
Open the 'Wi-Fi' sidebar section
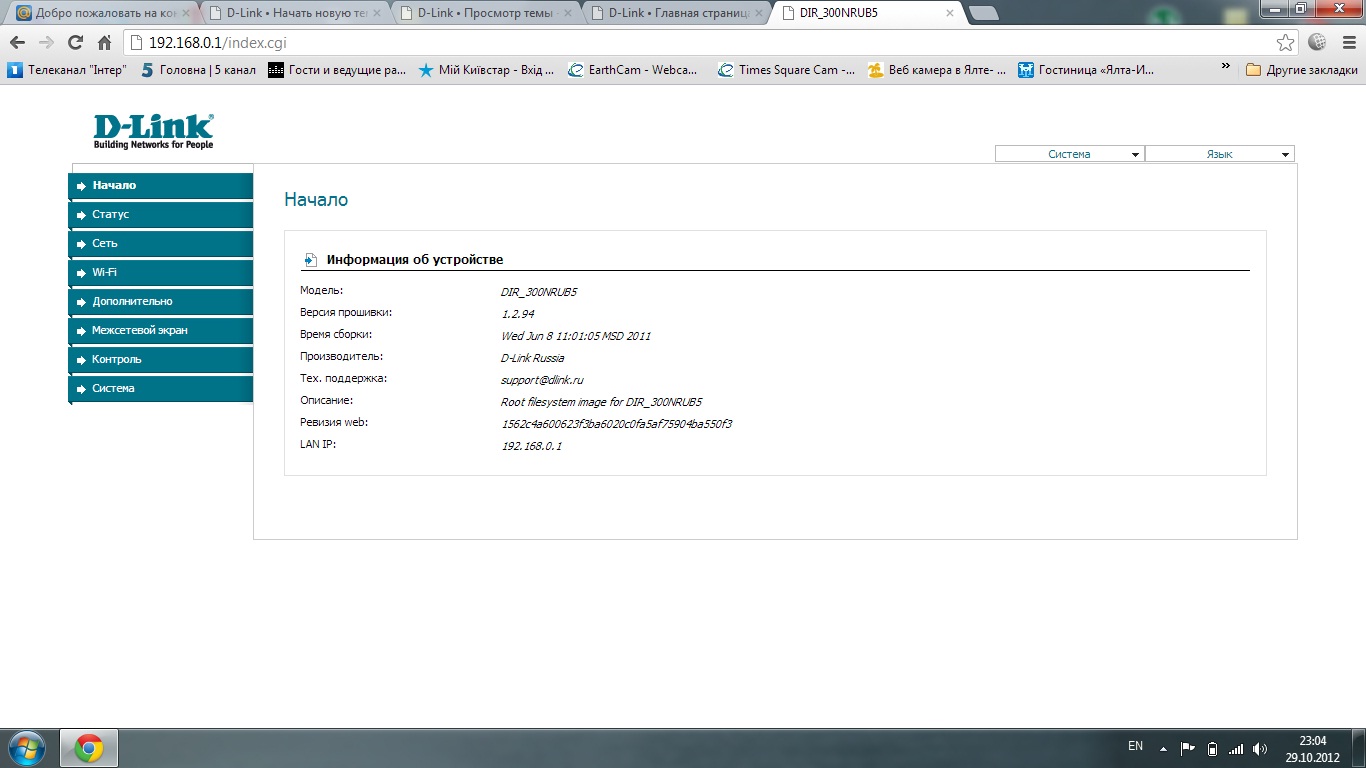point(161,273)
